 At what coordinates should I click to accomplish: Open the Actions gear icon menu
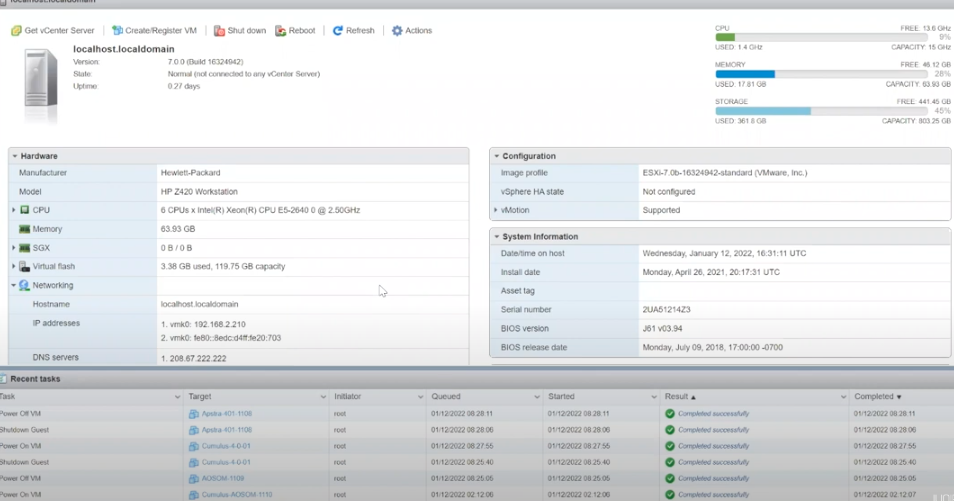click(x=397, y=31)
